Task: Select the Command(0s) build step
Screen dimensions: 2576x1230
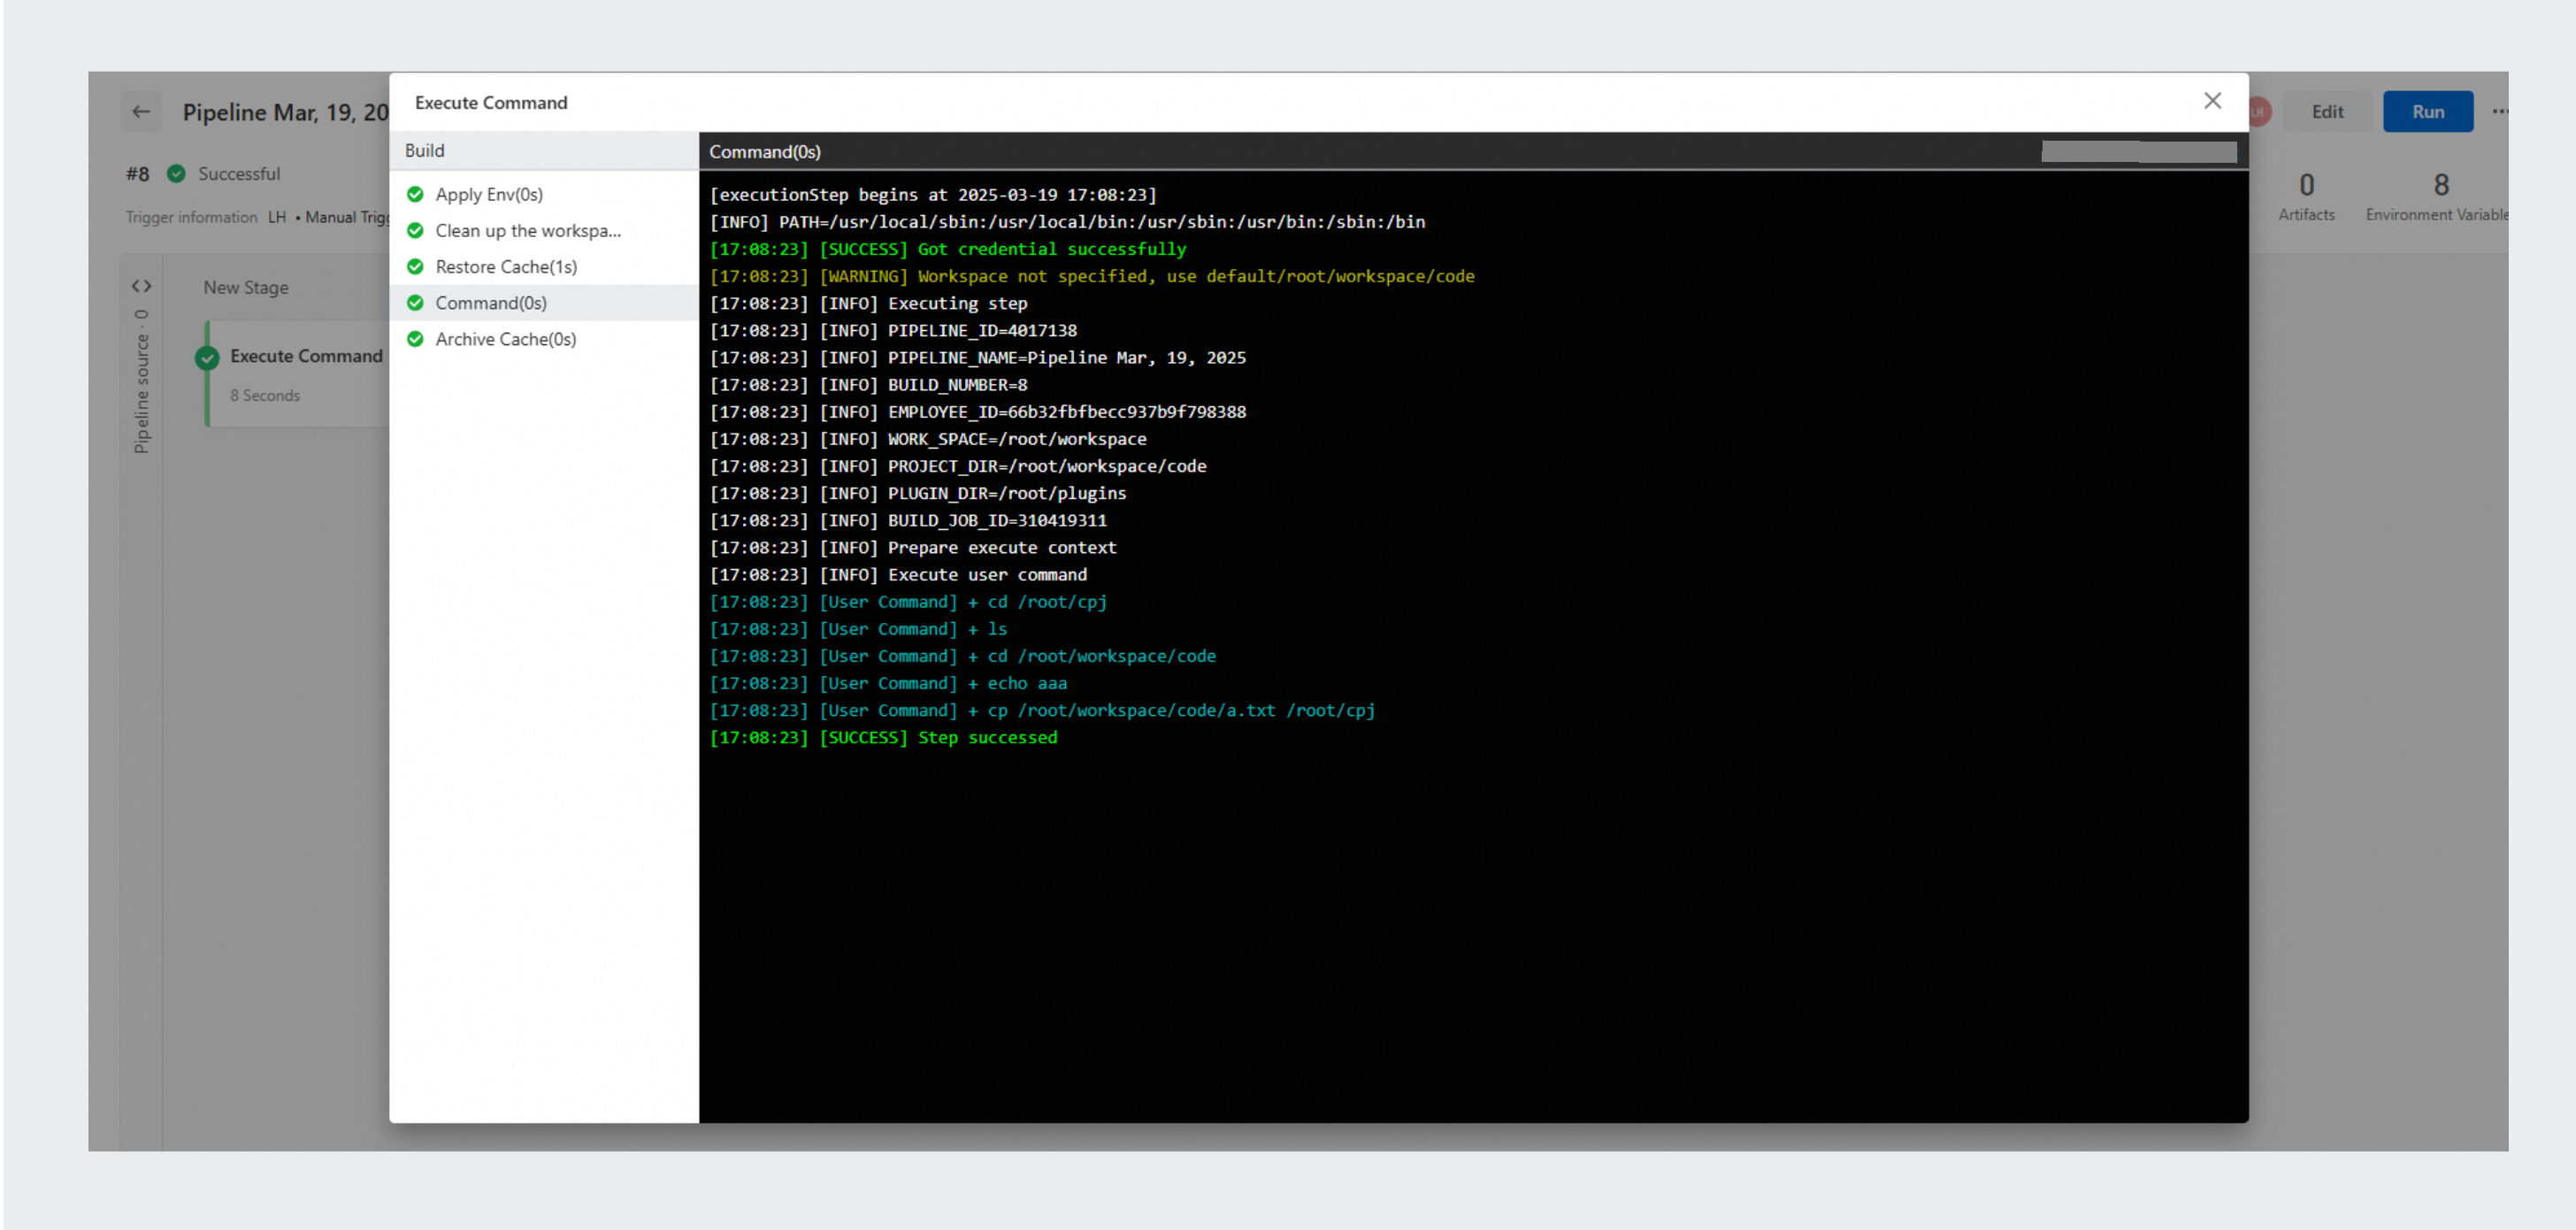Action: pos(491,303)
